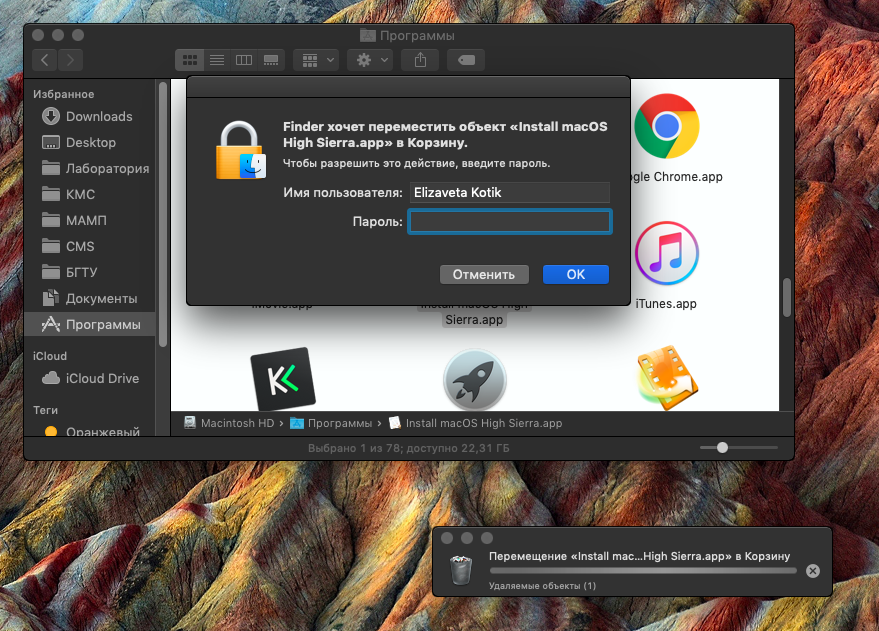
Task: Click the Документы document icon in the sidebar
Action: pyautogui.click(x=50, y=298)
